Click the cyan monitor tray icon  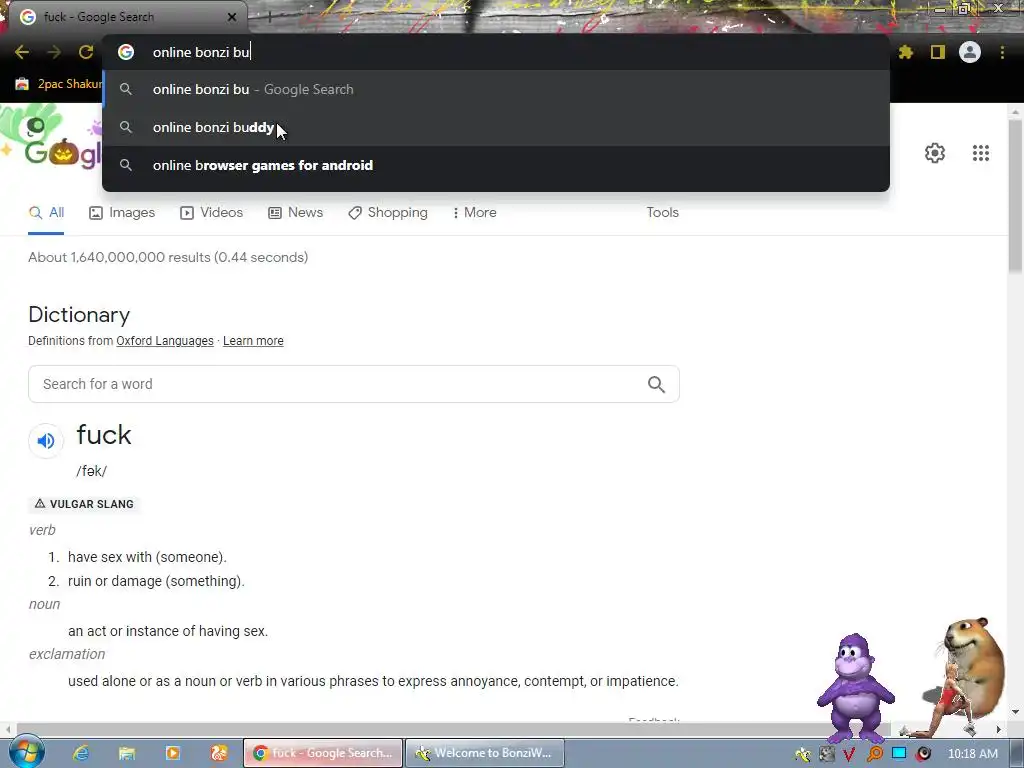(899, 754)
